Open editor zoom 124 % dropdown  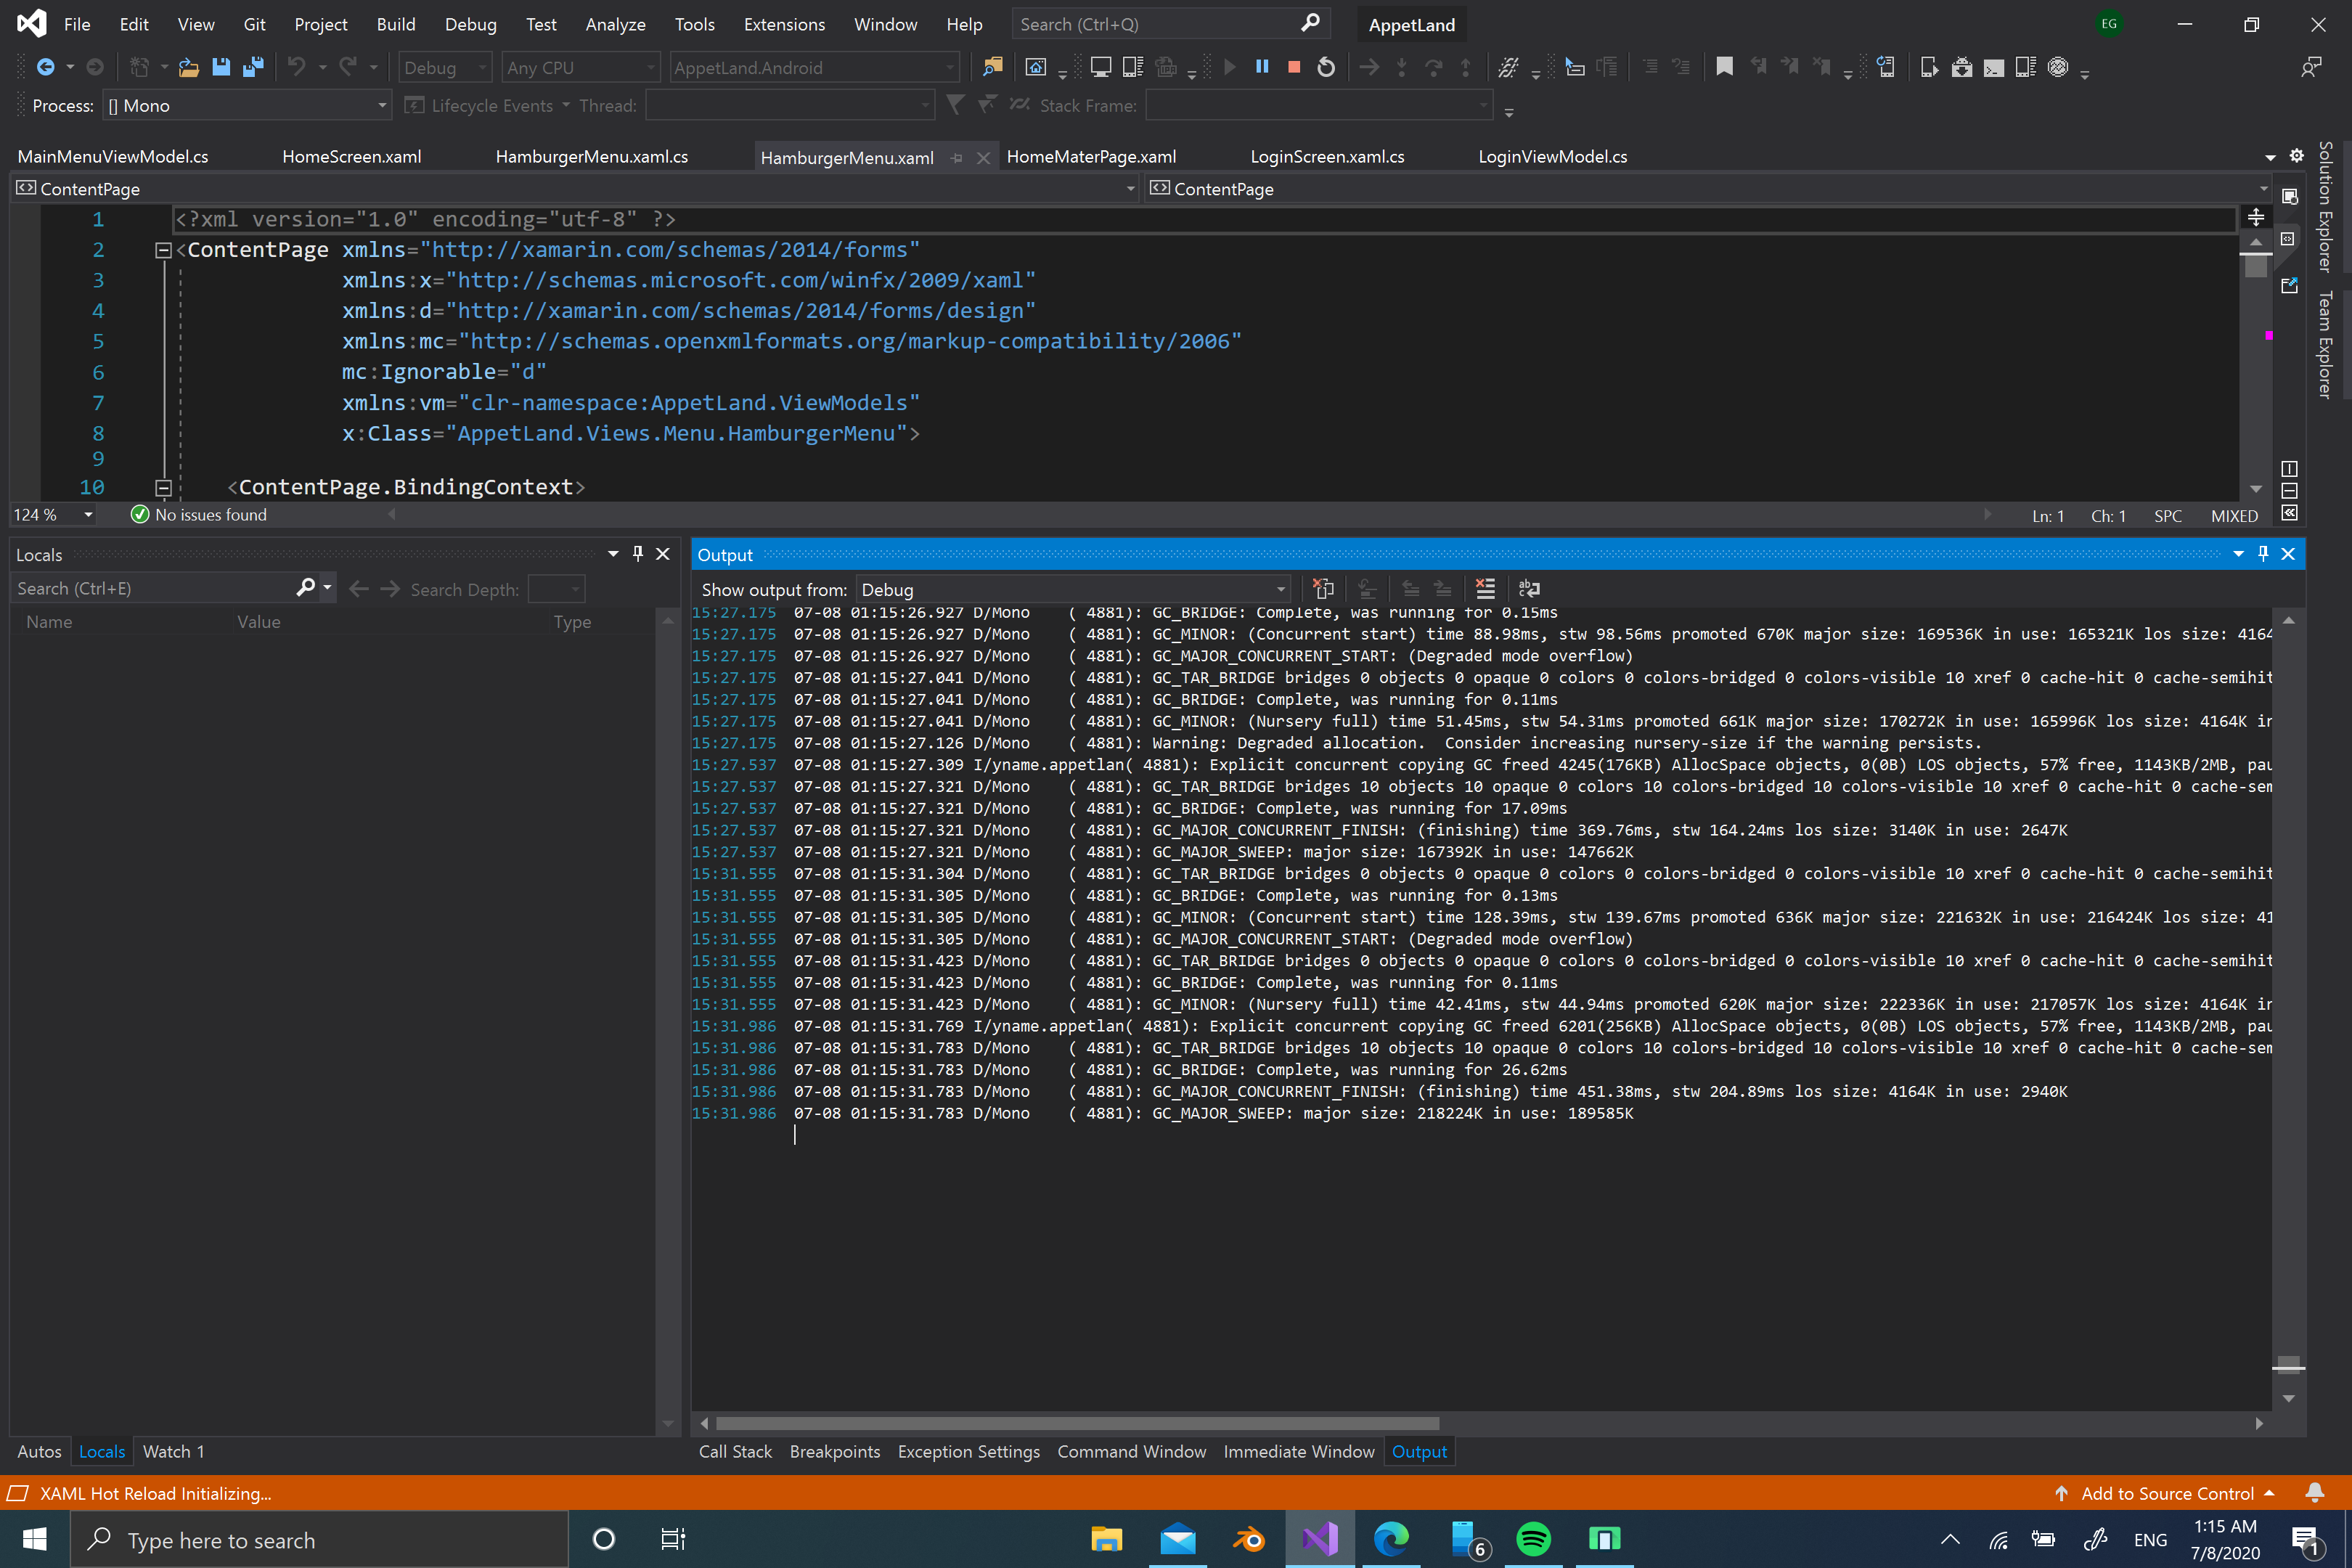click(x=88, y=515)
